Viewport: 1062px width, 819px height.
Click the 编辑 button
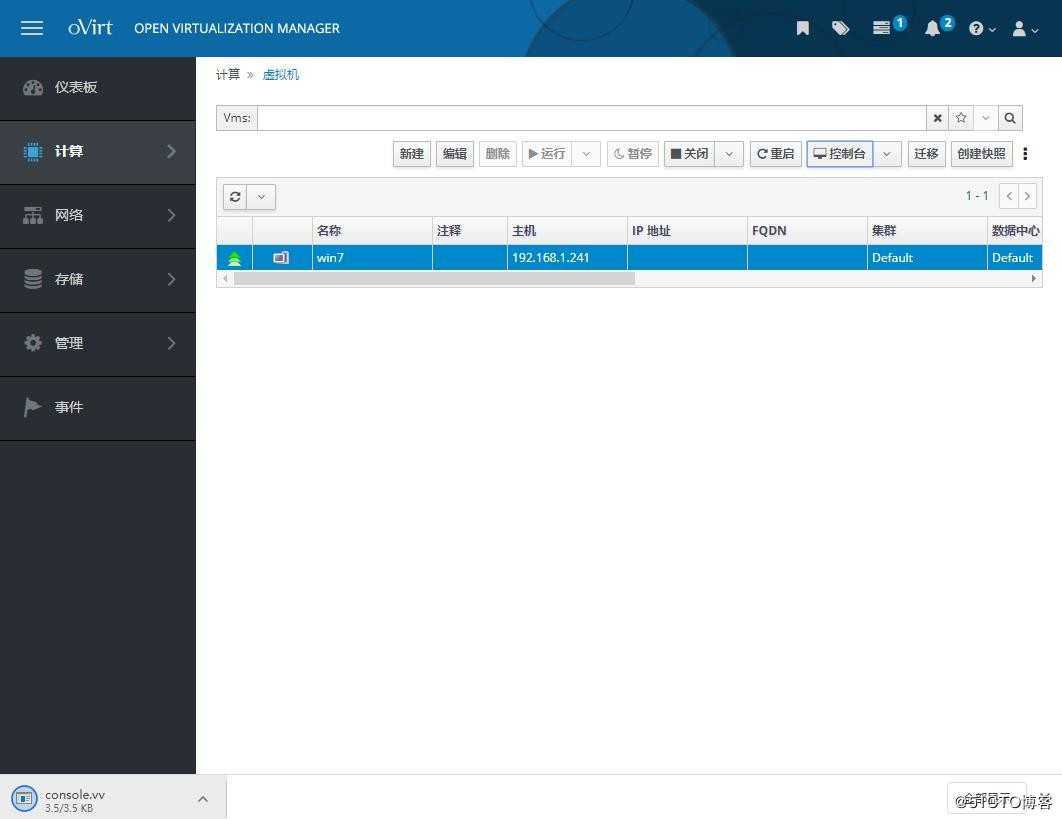pyautogui.click(x=455, y=154)
